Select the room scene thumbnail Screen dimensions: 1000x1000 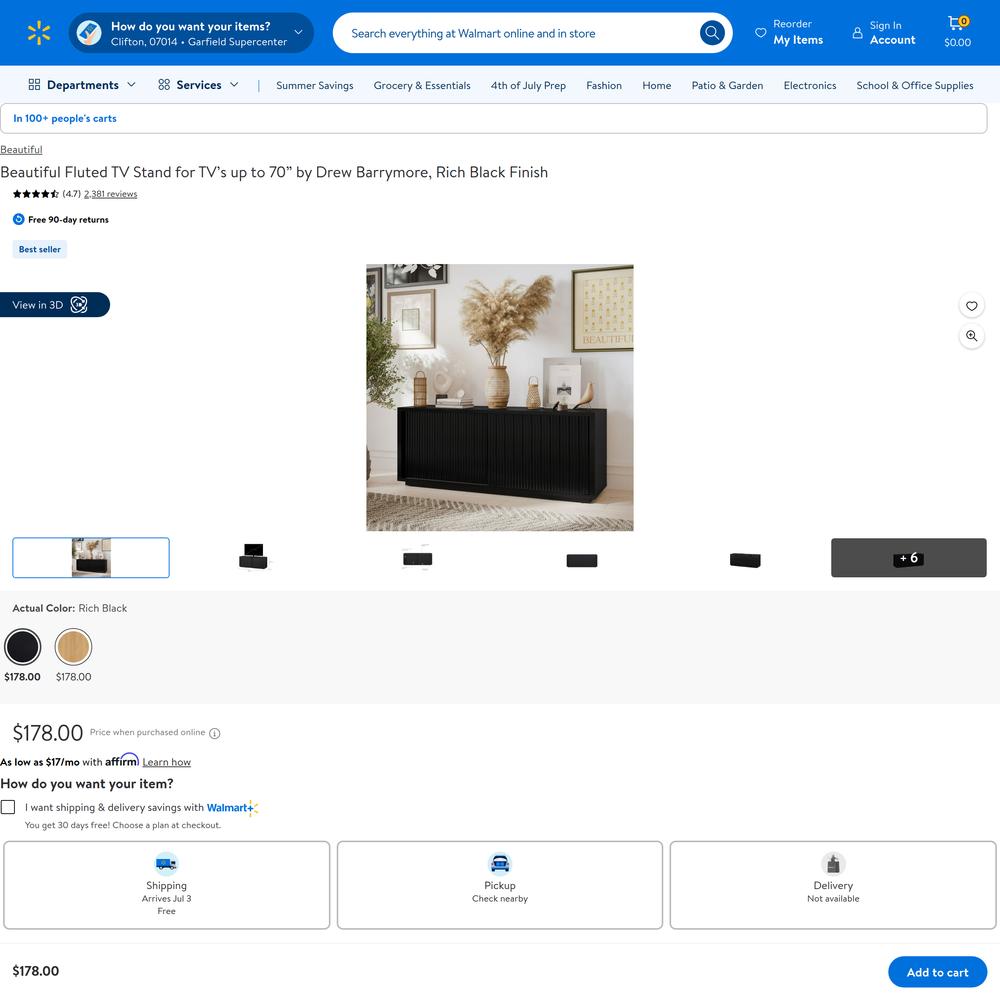coord(91,558)
